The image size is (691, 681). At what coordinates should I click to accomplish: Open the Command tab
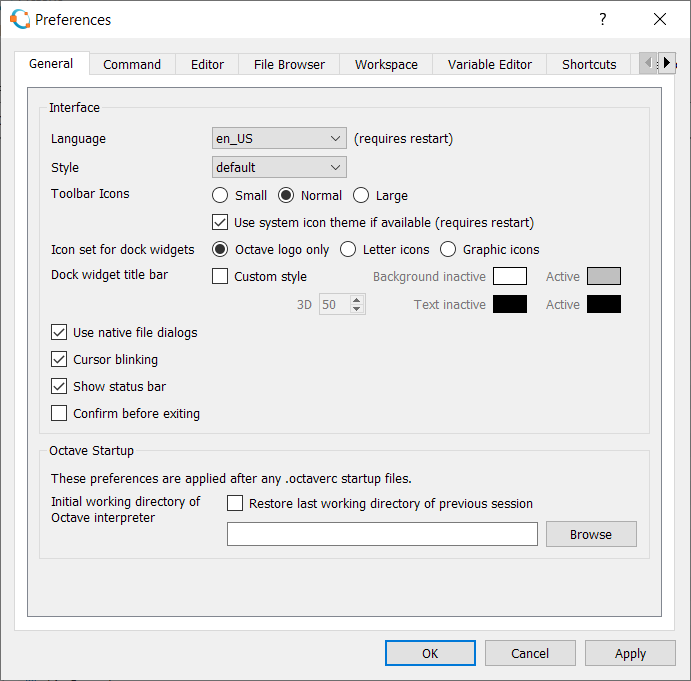[132, 65]
